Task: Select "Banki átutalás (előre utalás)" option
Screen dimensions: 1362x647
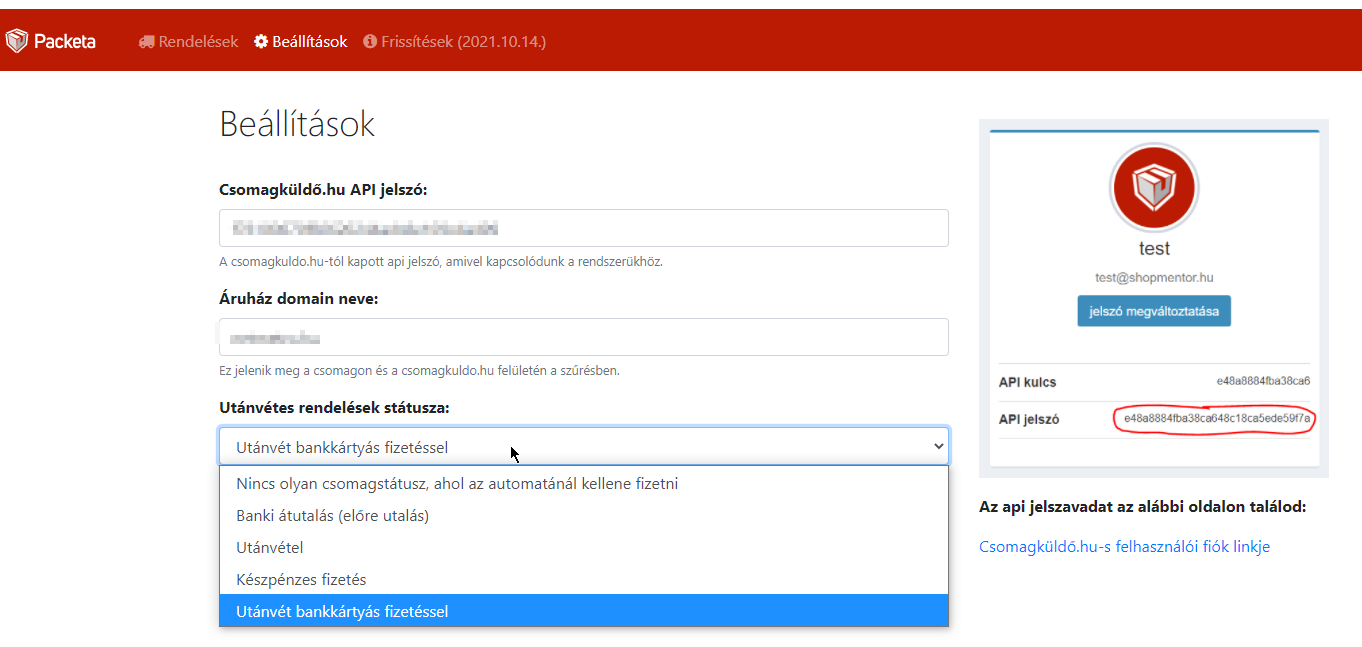Action: pyautogui.click(x=584, y=516)
